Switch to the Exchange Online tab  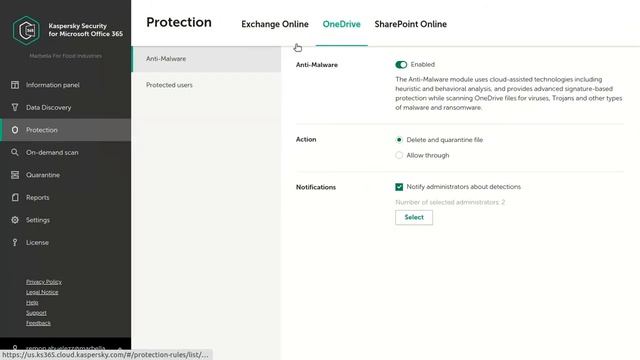pyautogui.click(x=275, y=24)
